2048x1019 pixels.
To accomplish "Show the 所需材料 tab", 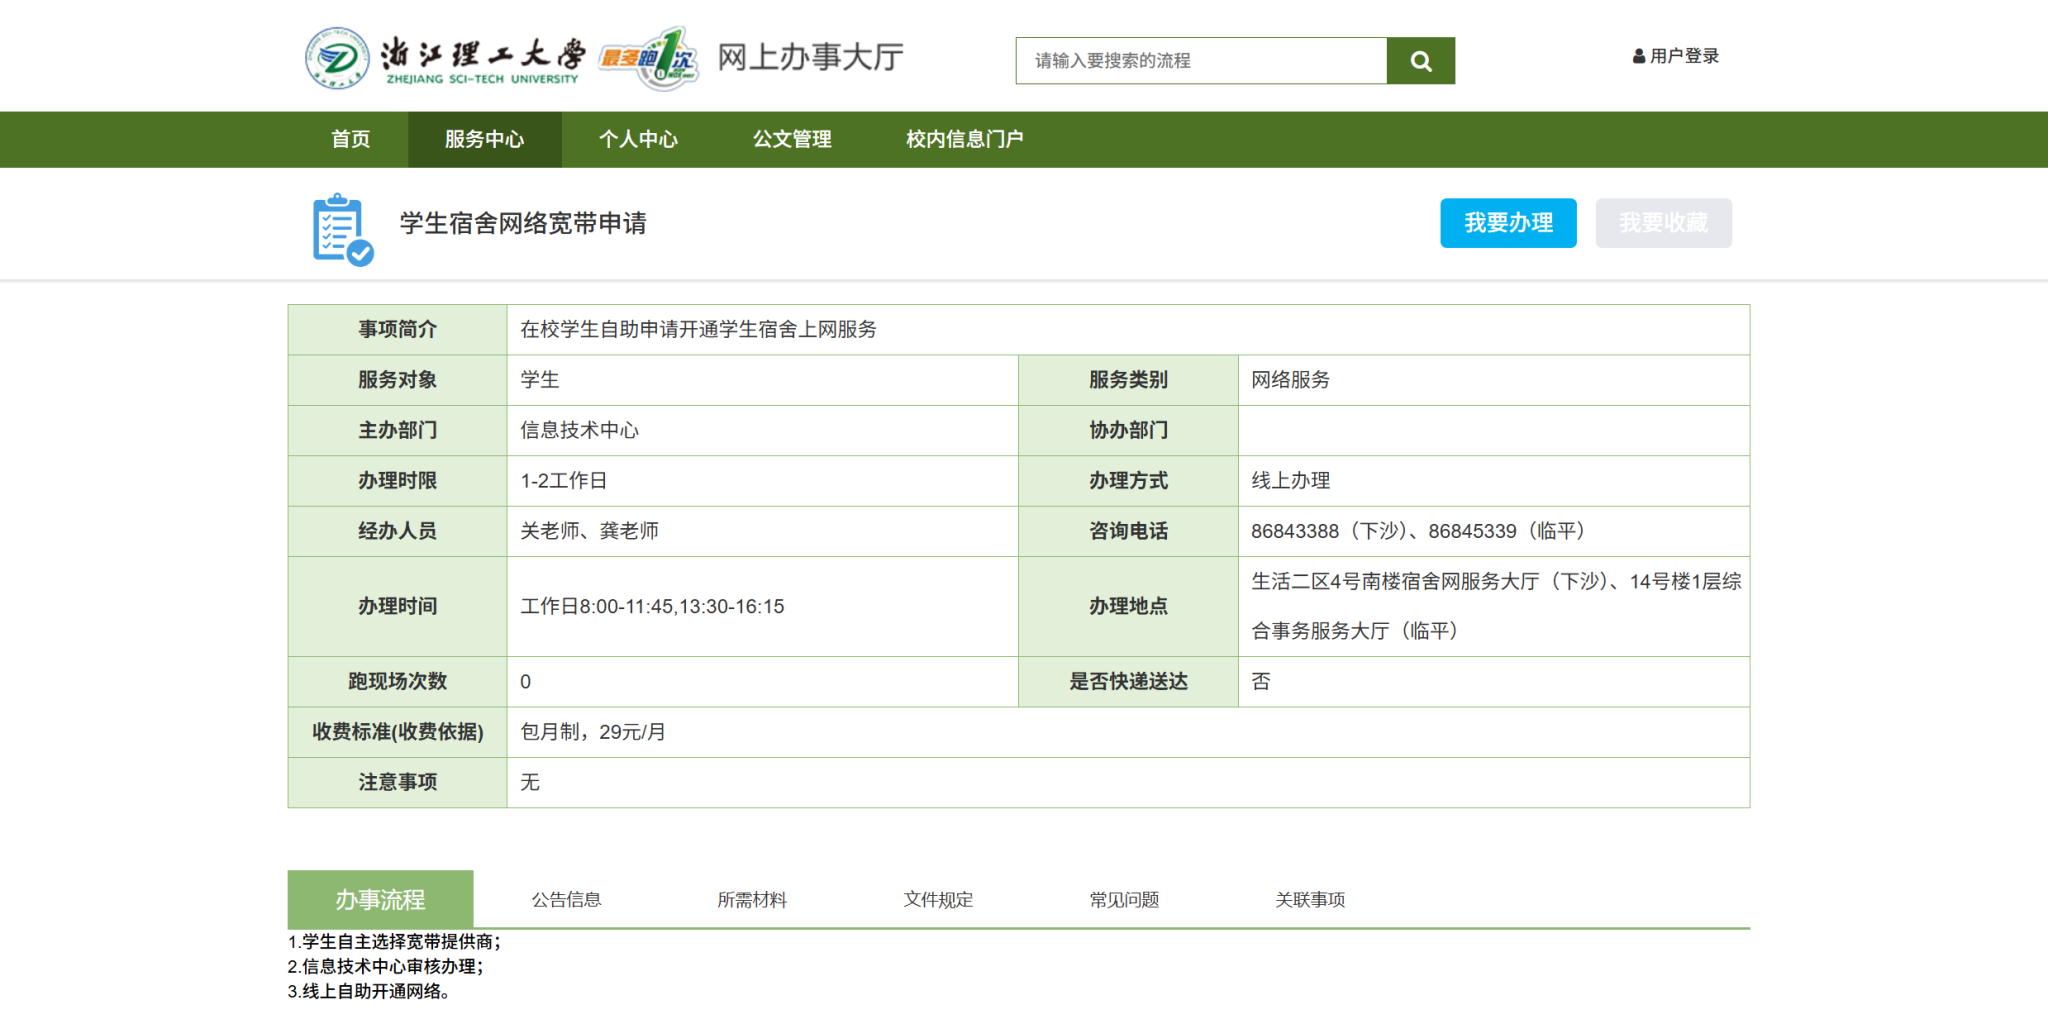I will coord(752,900).
